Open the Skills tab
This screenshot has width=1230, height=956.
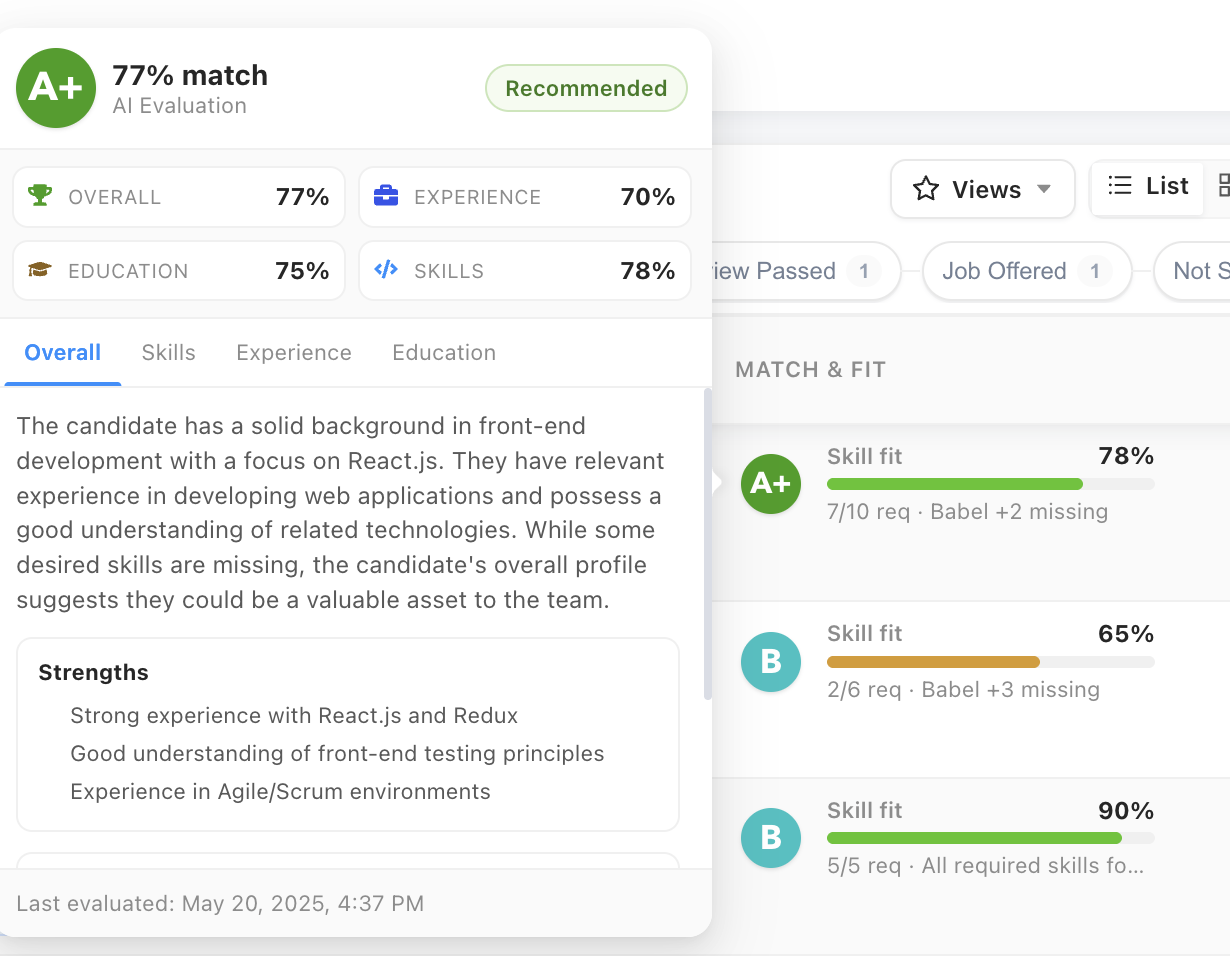[168, 352]
